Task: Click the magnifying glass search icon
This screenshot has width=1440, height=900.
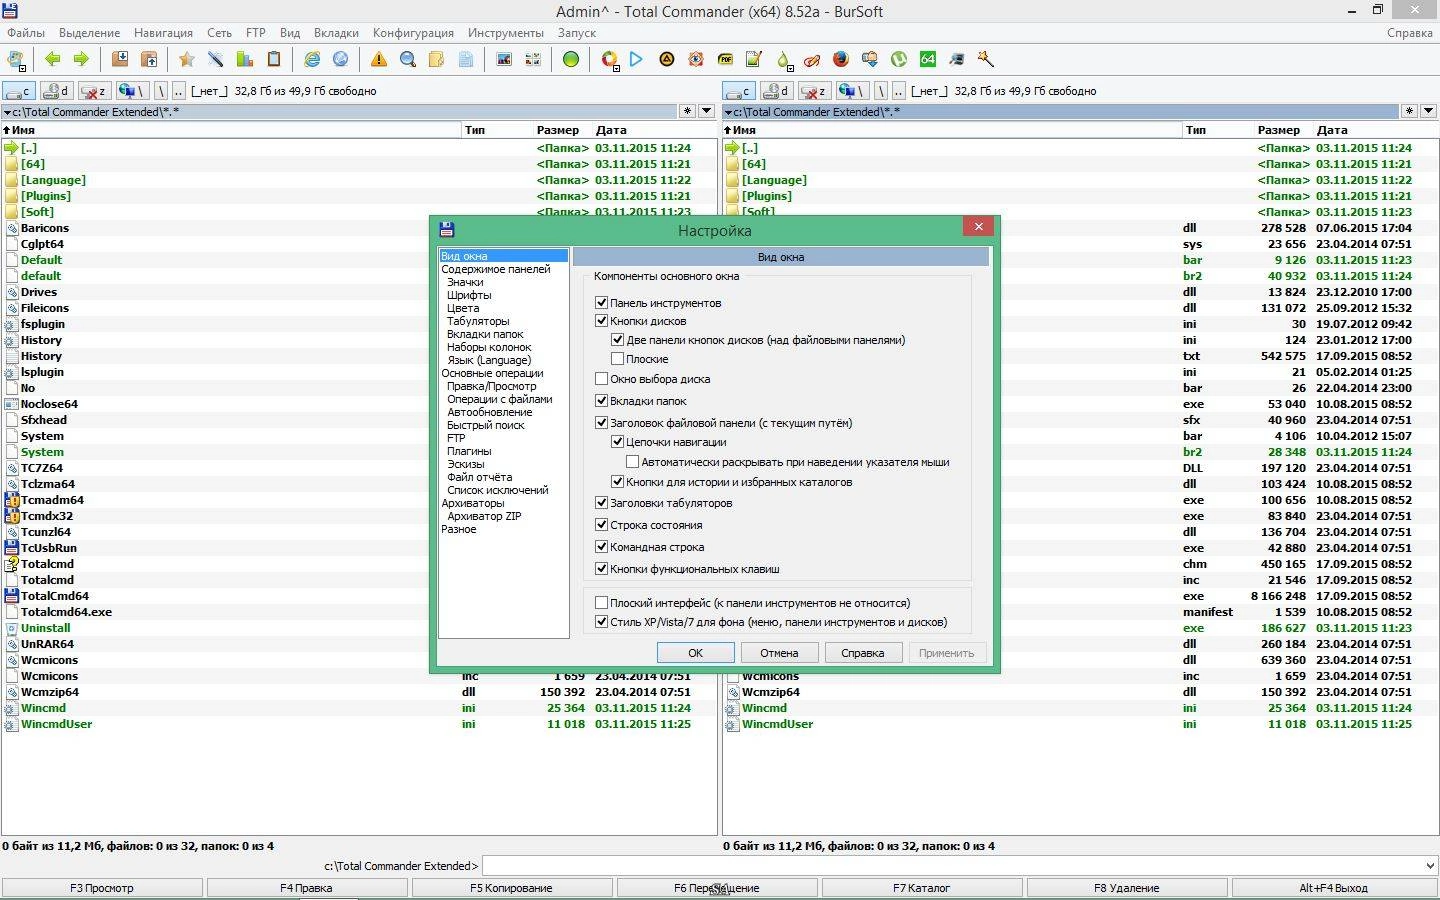Action: (408, 59)
